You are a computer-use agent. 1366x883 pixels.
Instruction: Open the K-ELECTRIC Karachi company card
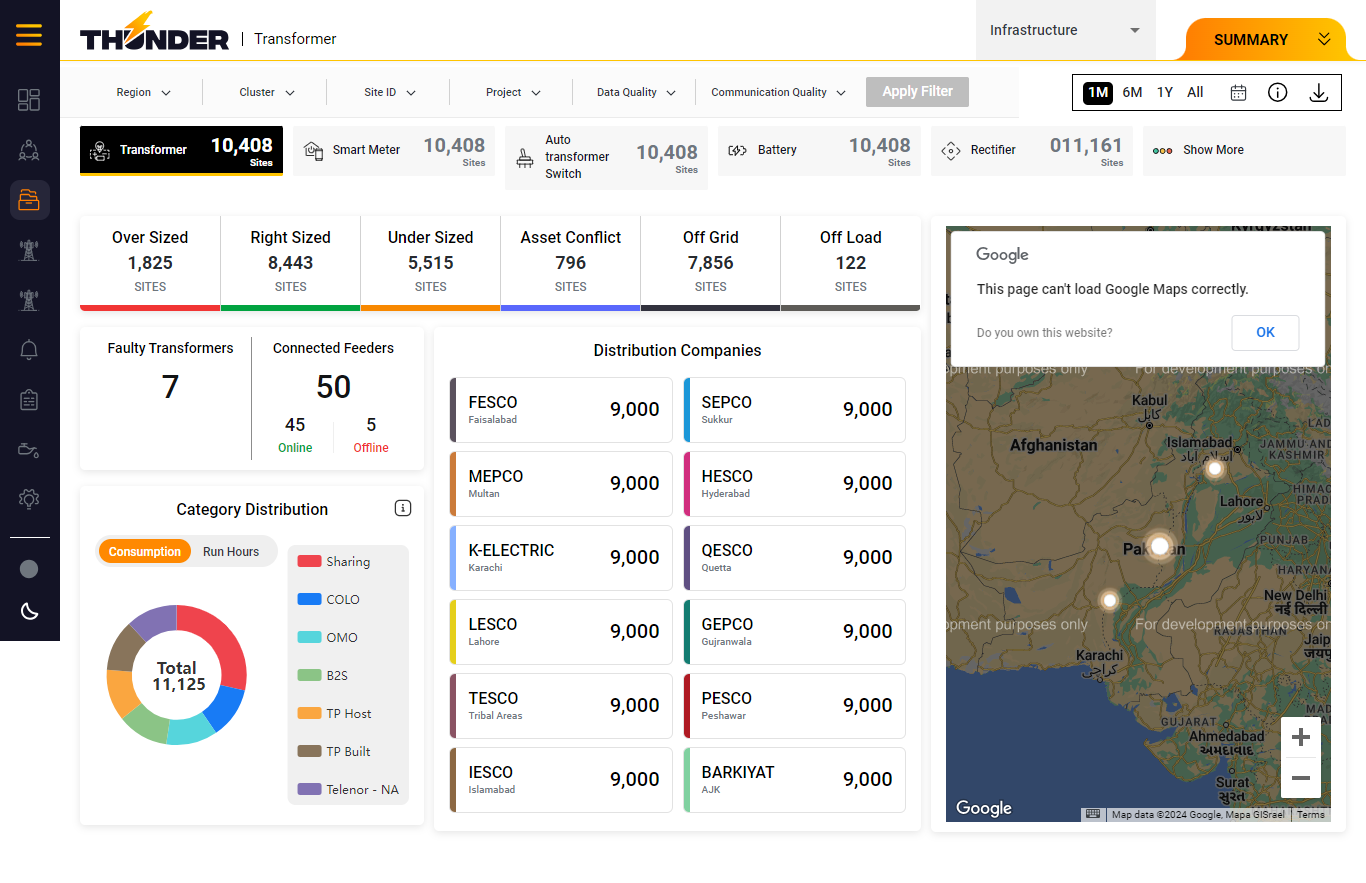561,558
